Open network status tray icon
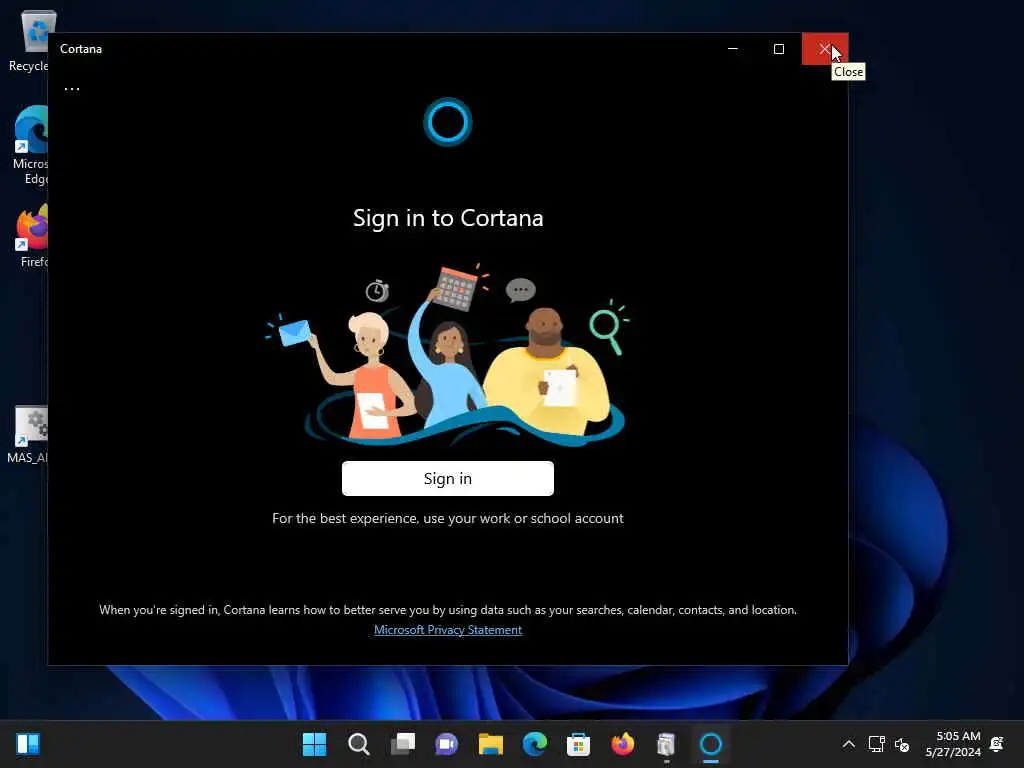 click(x=876, y=744)
